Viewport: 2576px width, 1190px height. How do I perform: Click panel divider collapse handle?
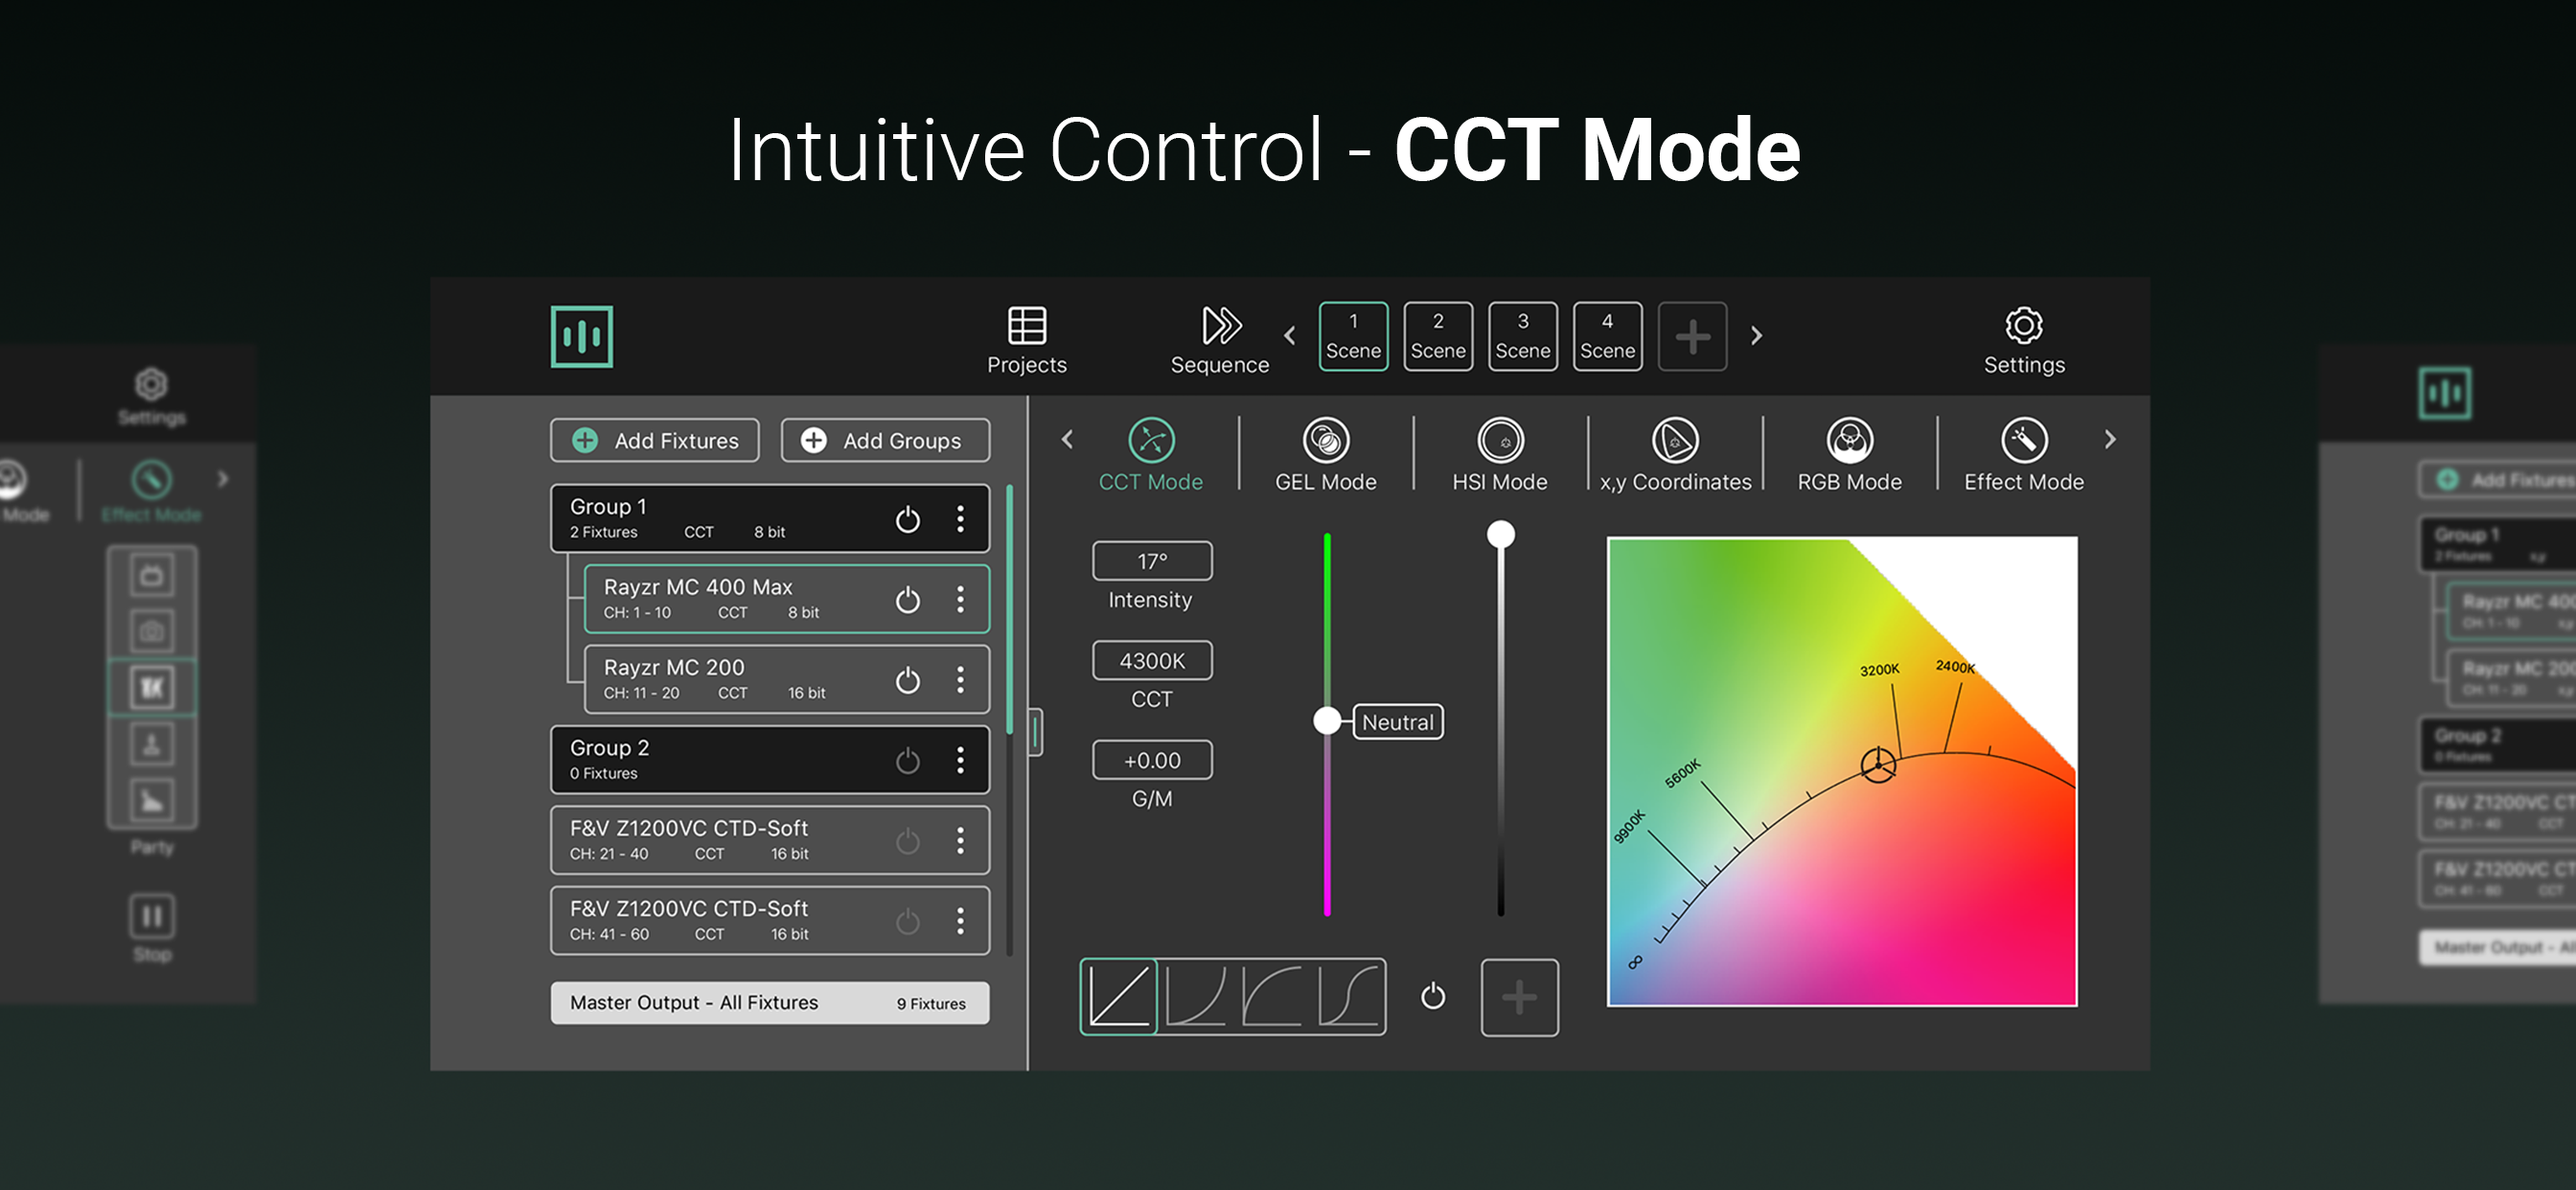(1035, 732)
